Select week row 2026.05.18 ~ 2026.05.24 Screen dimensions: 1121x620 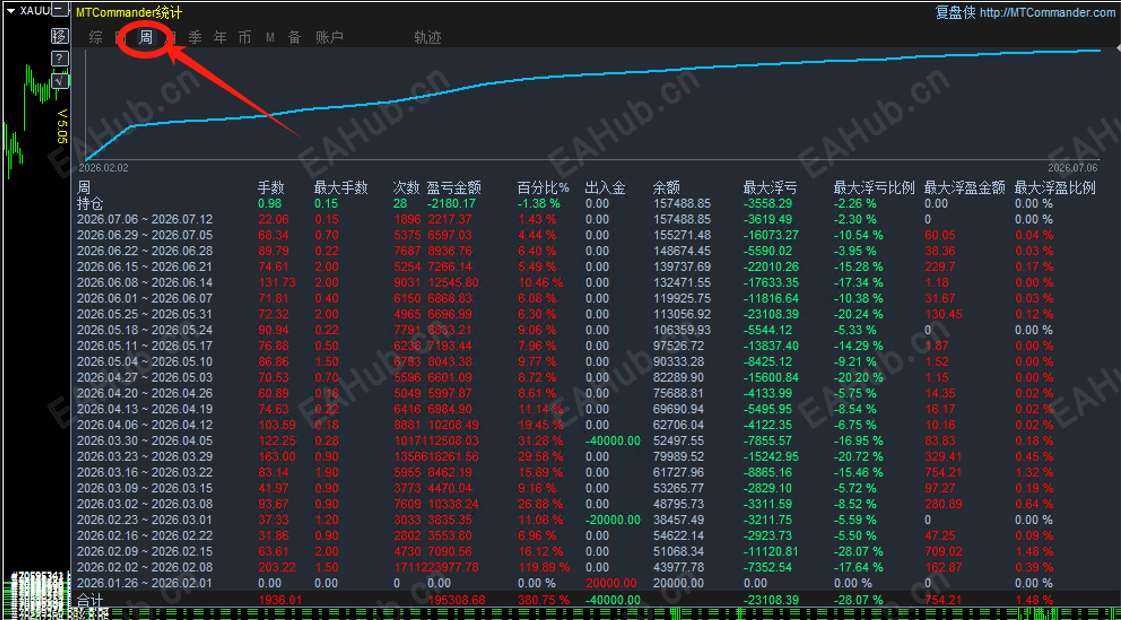(144, 330)
